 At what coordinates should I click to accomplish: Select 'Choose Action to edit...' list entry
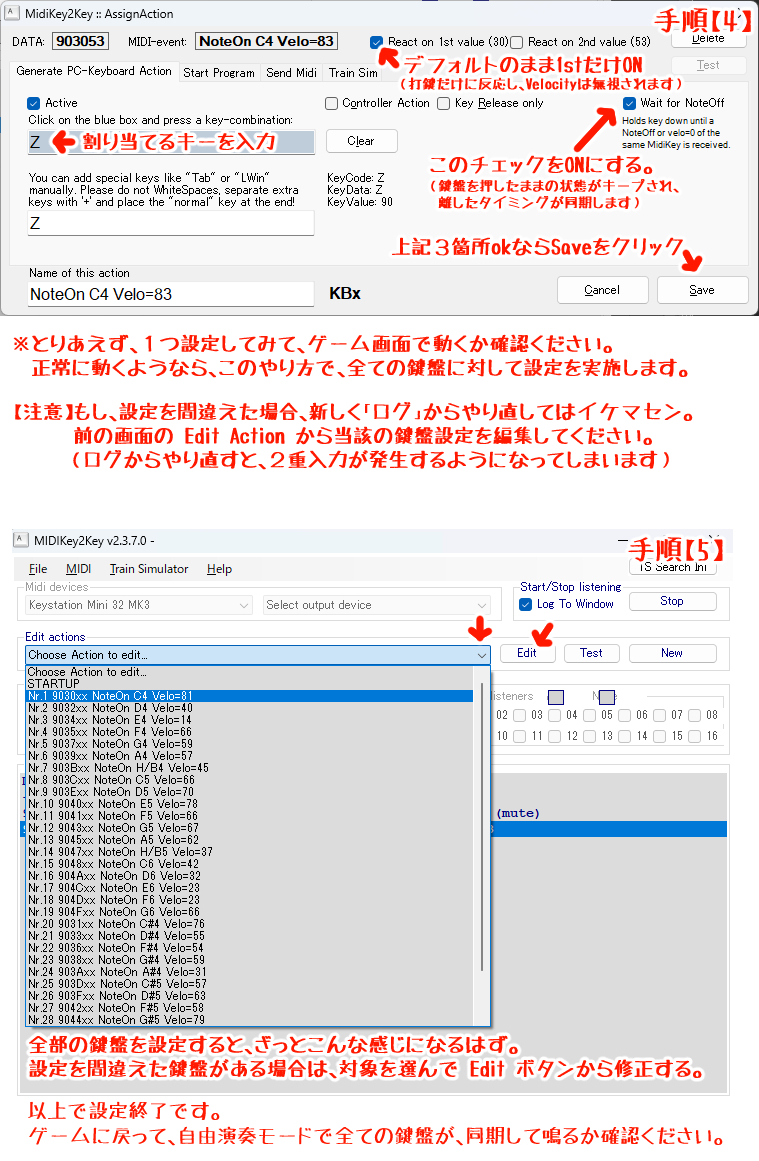(250, 672)
